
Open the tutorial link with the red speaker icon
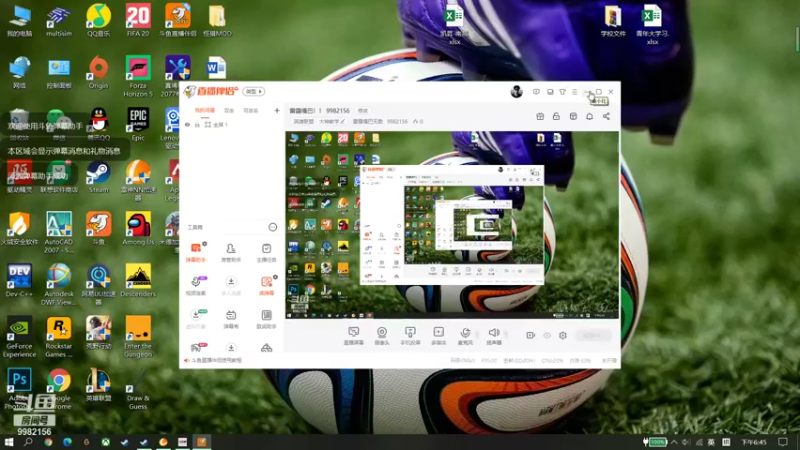[x=213, y=360]
